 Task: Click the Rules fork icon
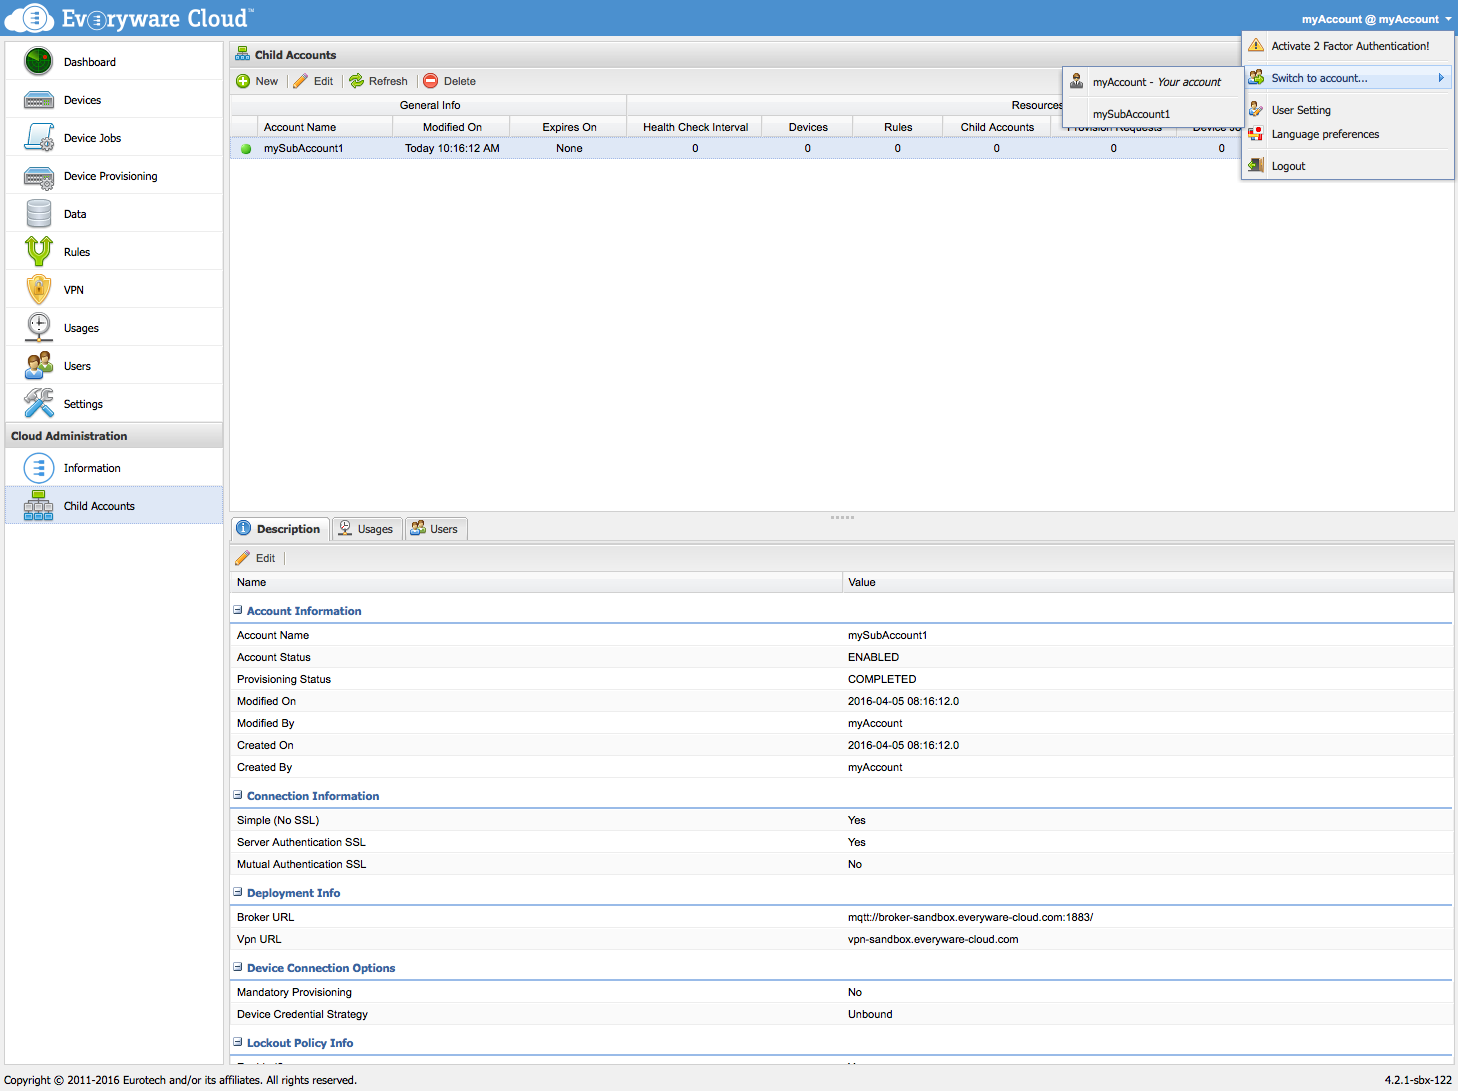coord(38,251)
